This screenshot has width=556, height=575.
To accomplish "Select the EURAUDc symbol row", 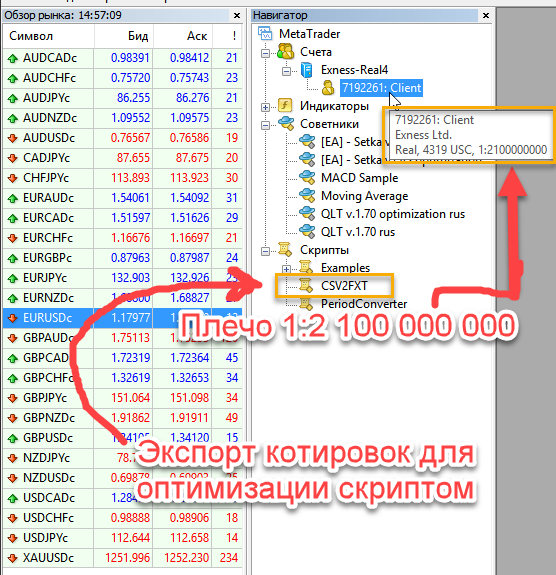I will click(x=122, y=198).
